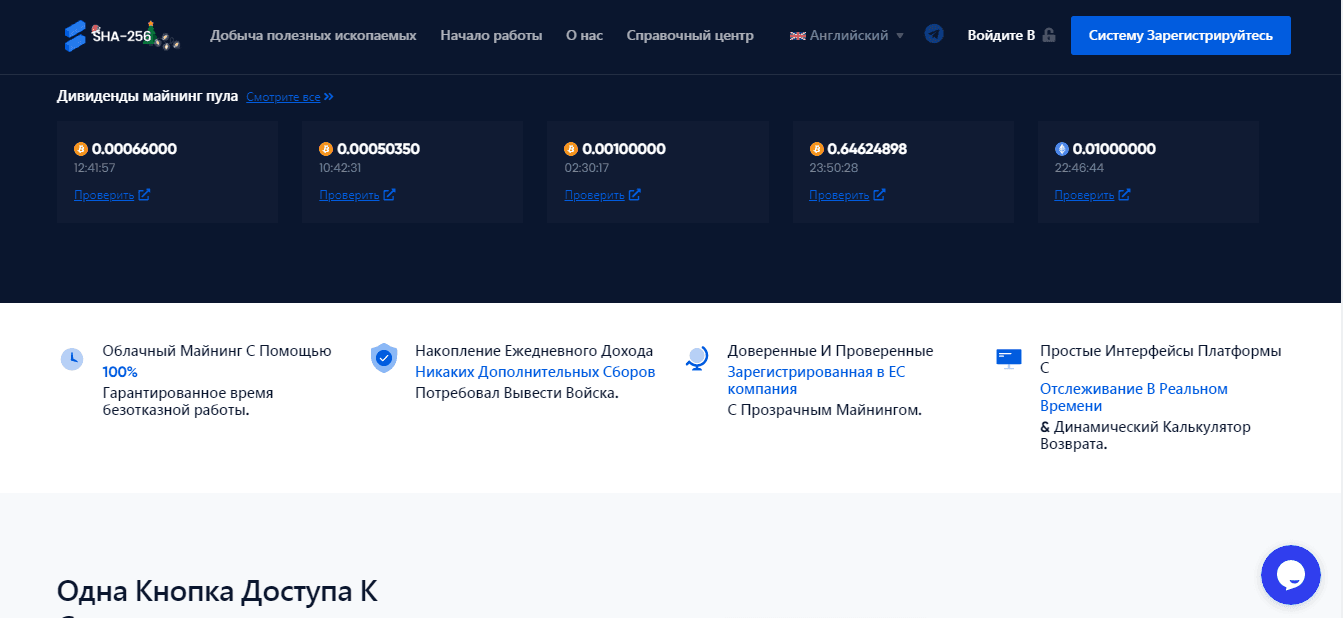Screen dimensions: 1343x618
Task: Open Добыча полезных ископаемых menu
Action: [x=313, y=35]
